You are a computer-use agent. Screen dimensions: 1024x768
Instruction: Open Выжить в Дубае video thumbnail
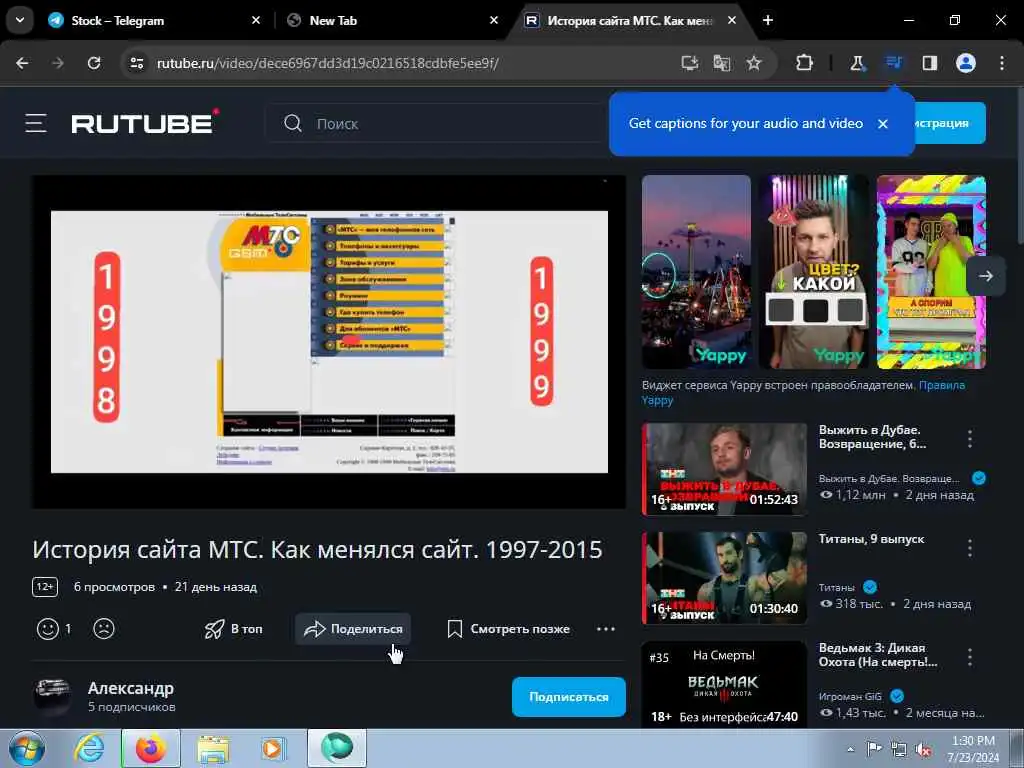724,469
